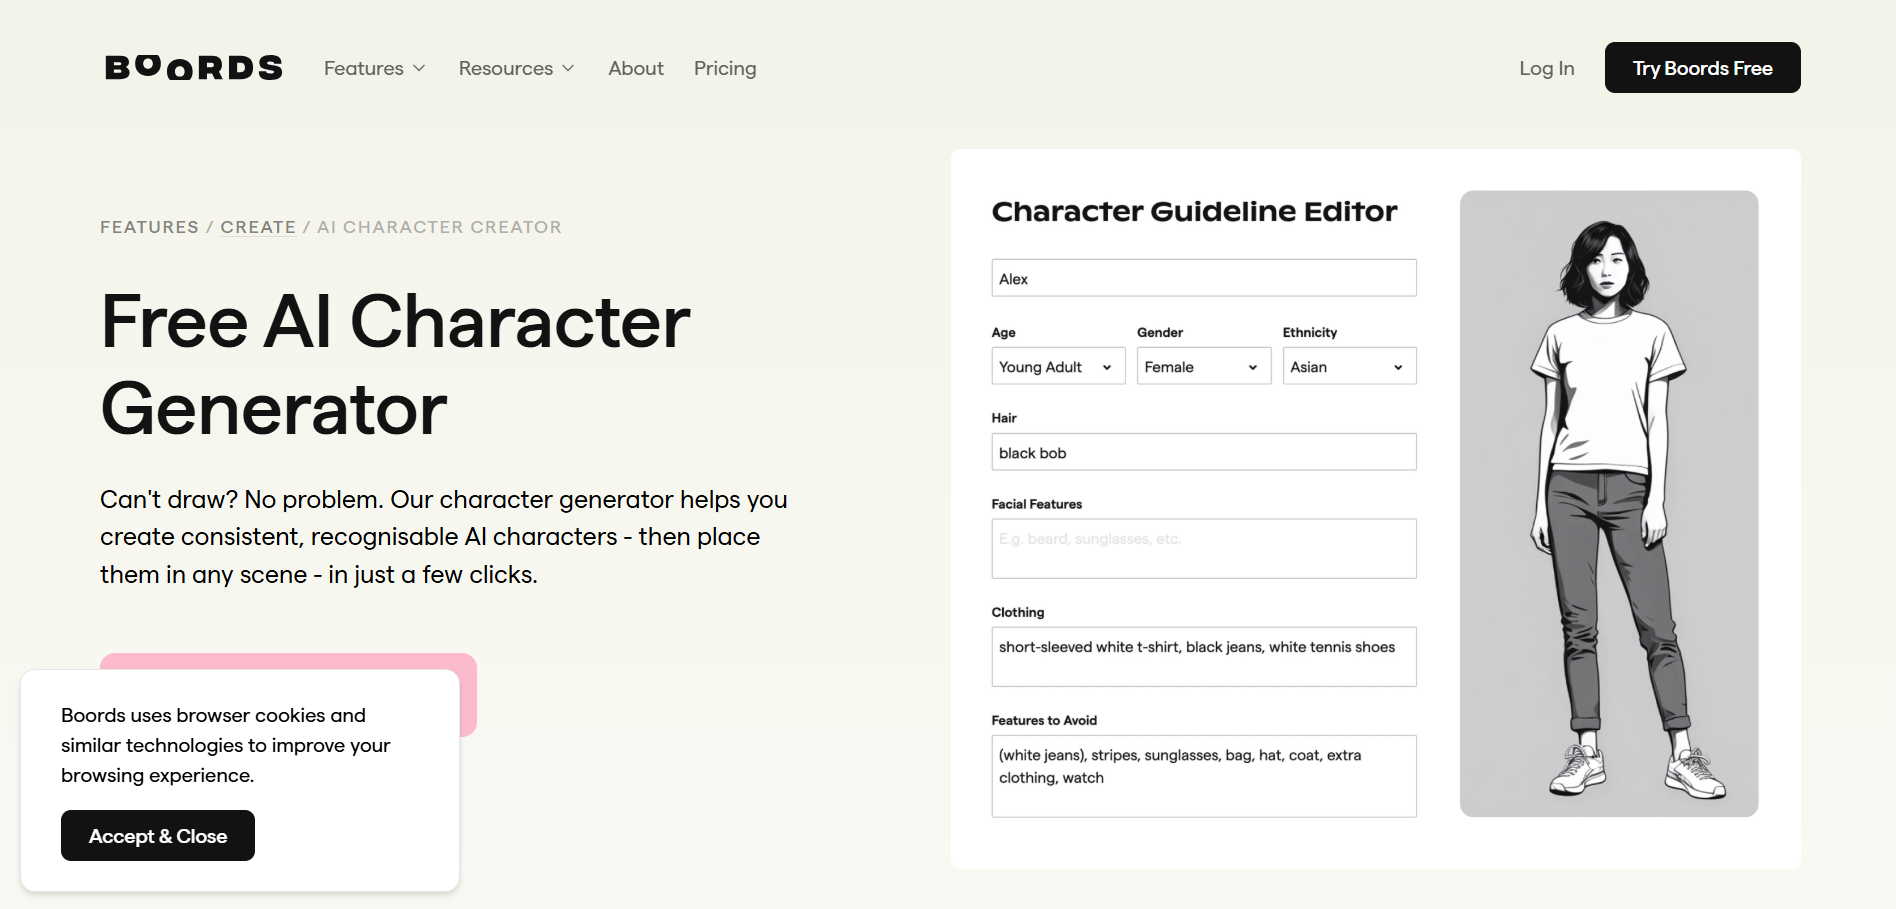Click the Hair field containing black bob
The width and height of the screenshot is (1896, 909).
1203,452
